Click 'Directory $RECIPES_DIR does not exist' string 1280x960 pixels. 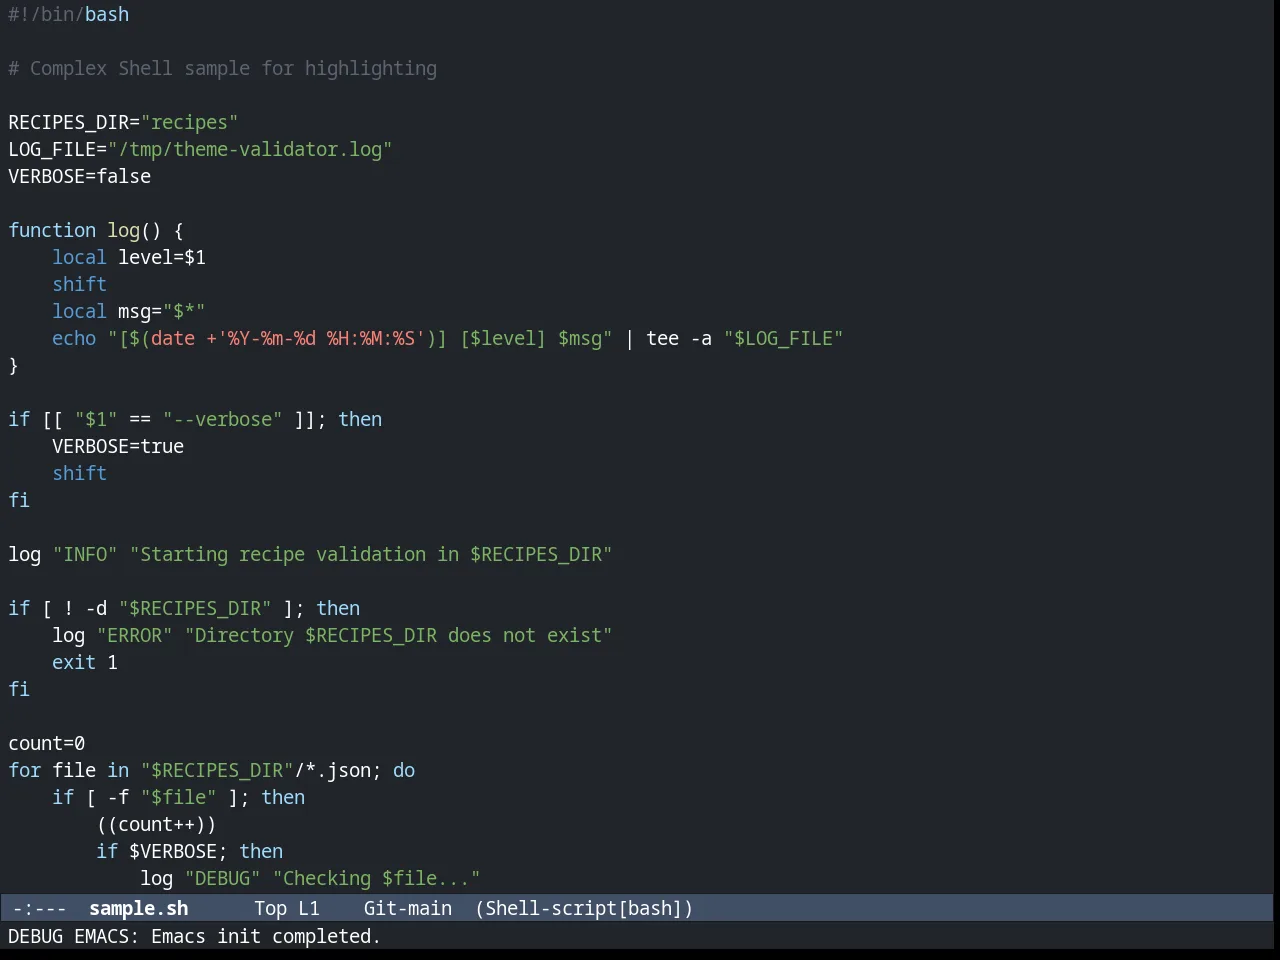click(398, 635)
